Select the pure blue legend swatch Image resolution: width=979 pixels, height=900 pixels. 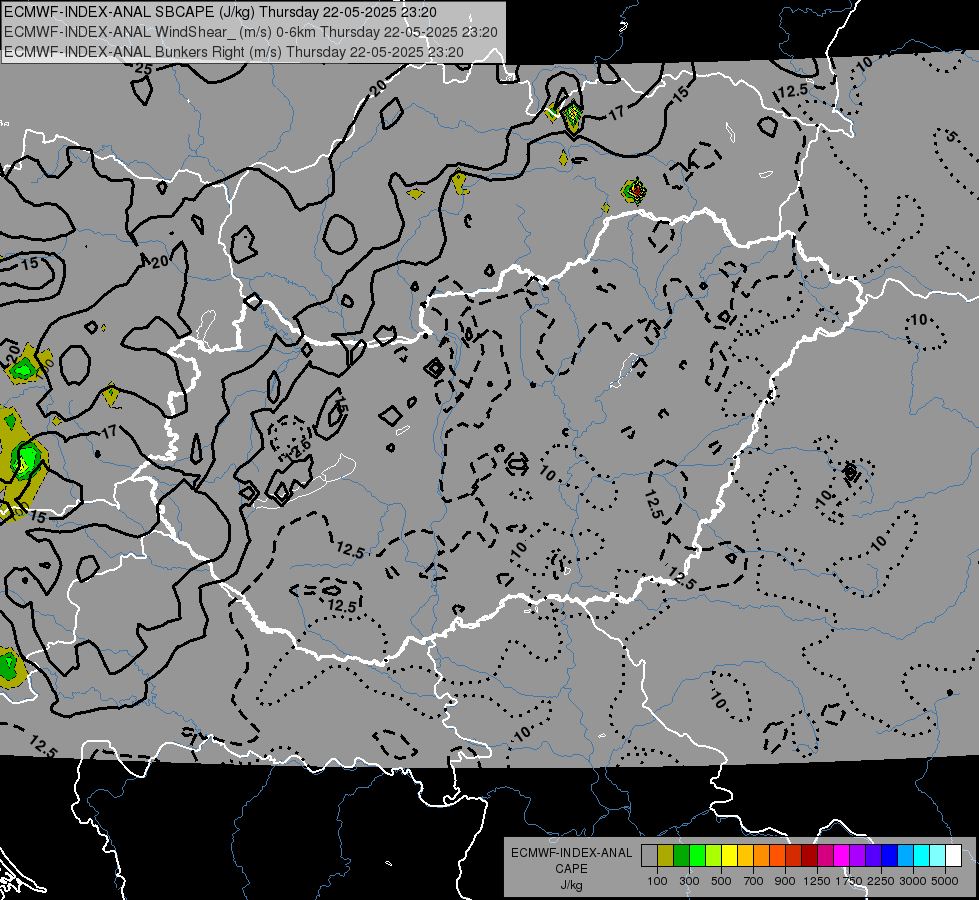(x=890, y=856)
